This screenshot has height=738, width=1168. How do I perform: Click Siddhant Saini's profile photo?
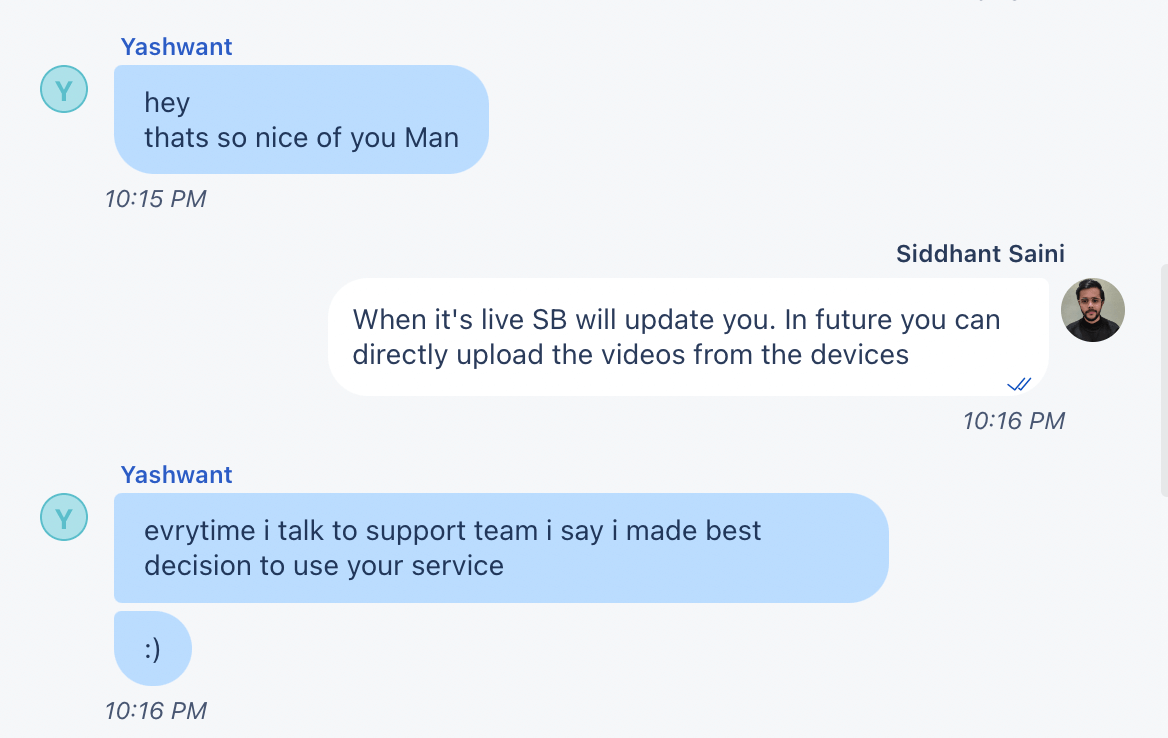tap(1092, 310)
